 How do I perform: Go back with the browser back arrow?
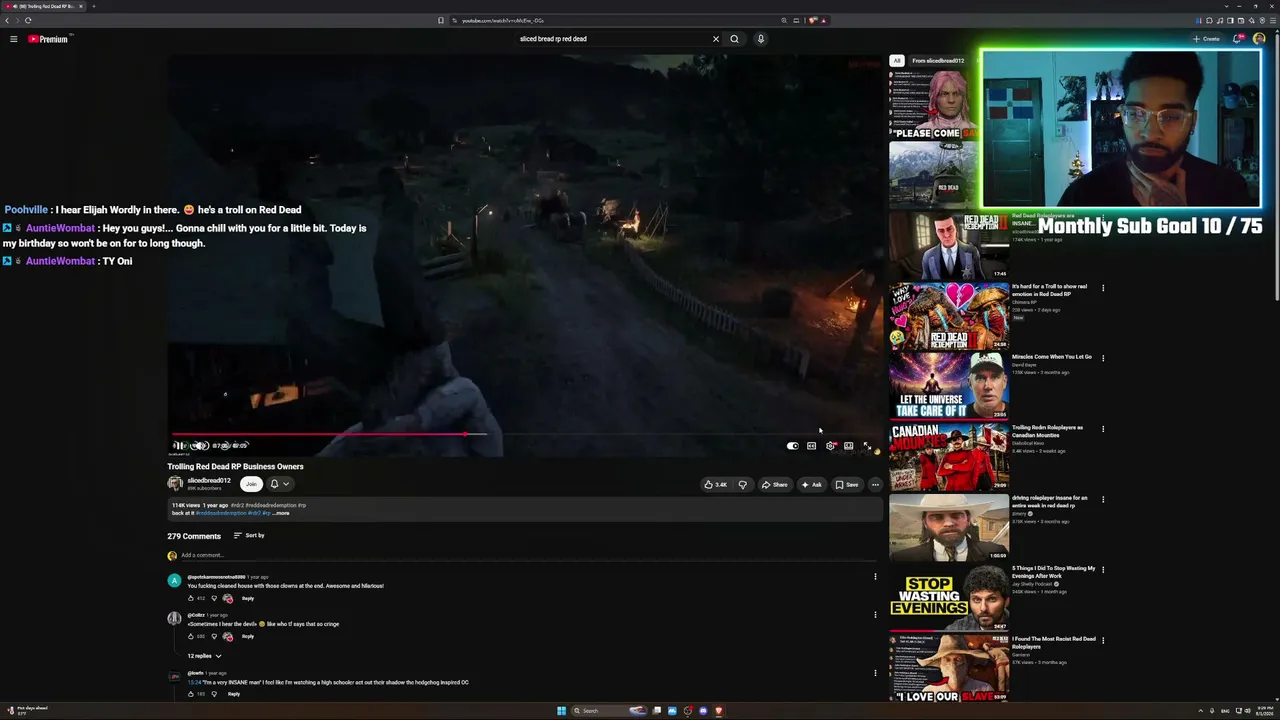[x=7, y=20]
